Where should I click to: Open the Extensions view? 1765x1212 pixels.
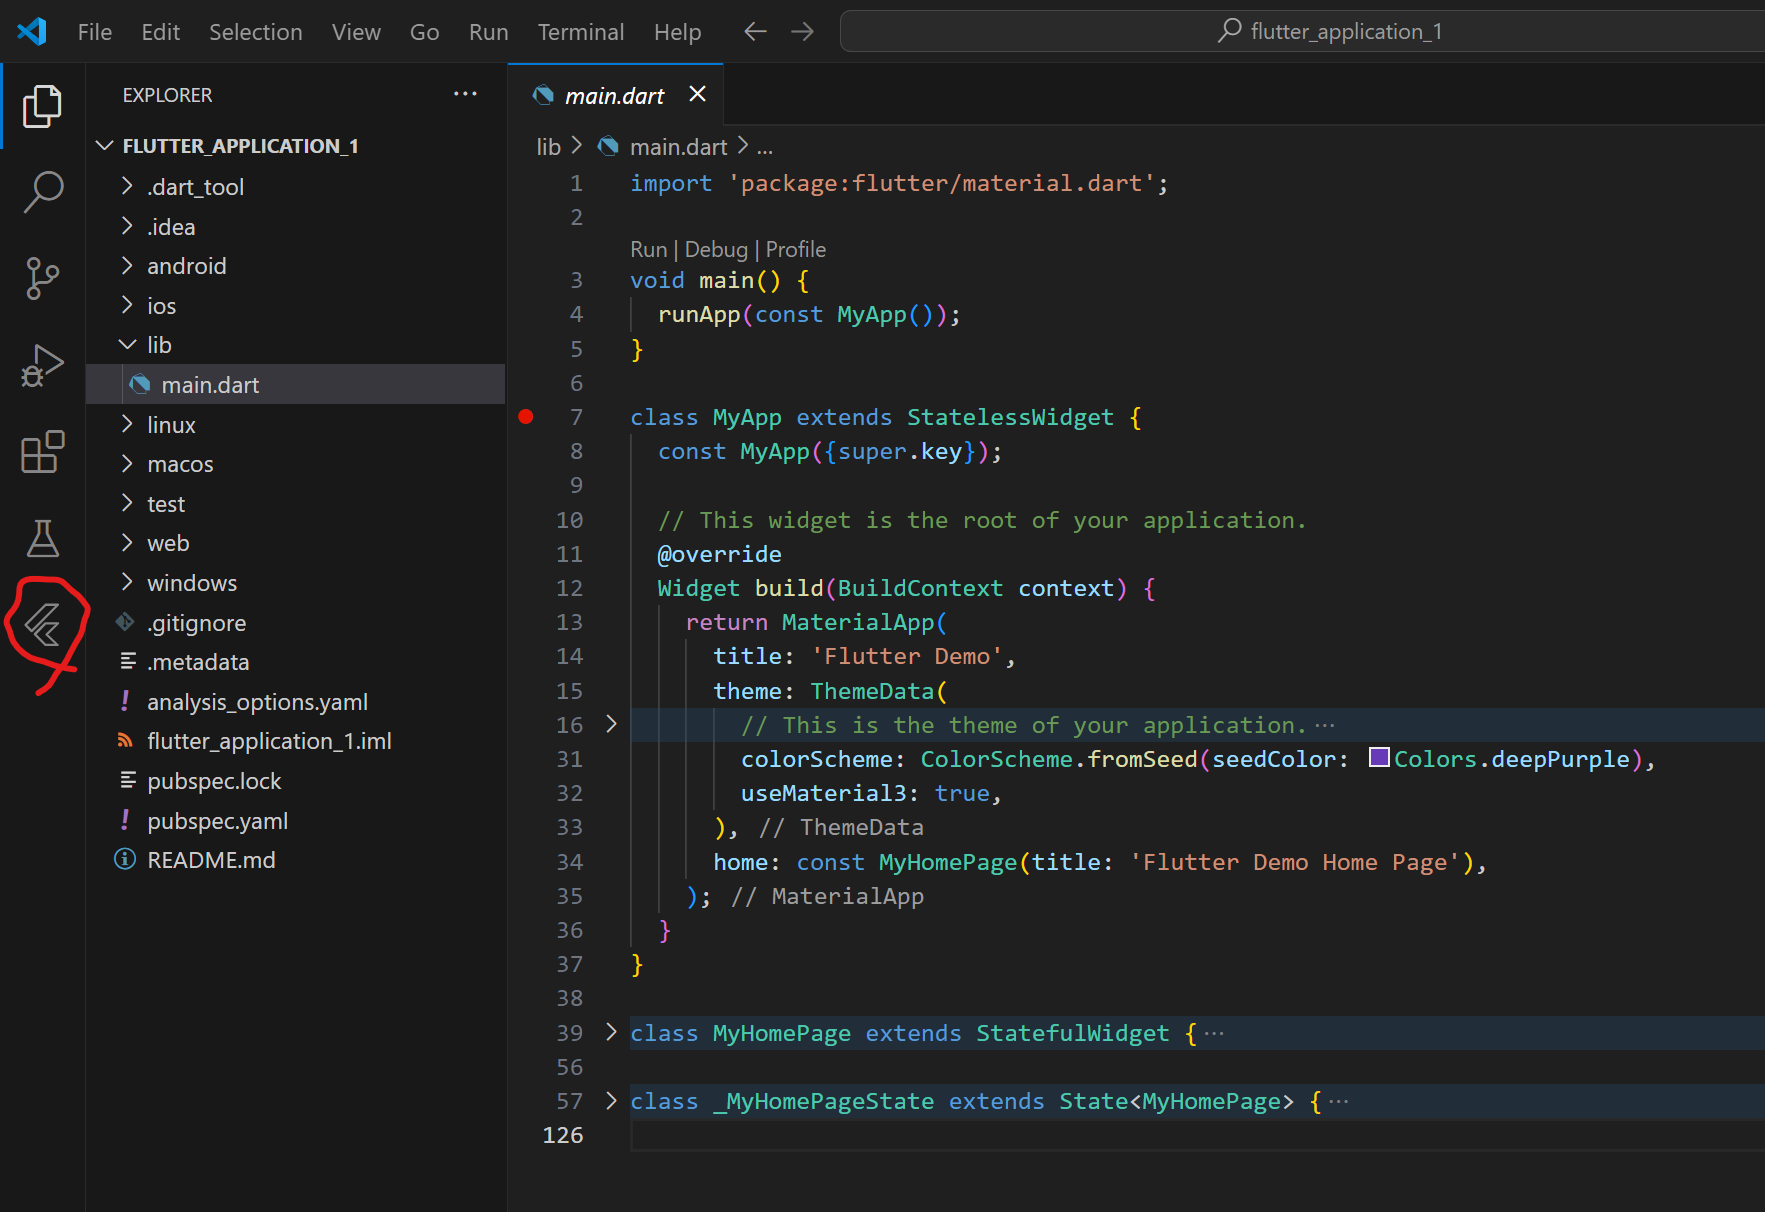pyautogui.click(x=42, y=452)
